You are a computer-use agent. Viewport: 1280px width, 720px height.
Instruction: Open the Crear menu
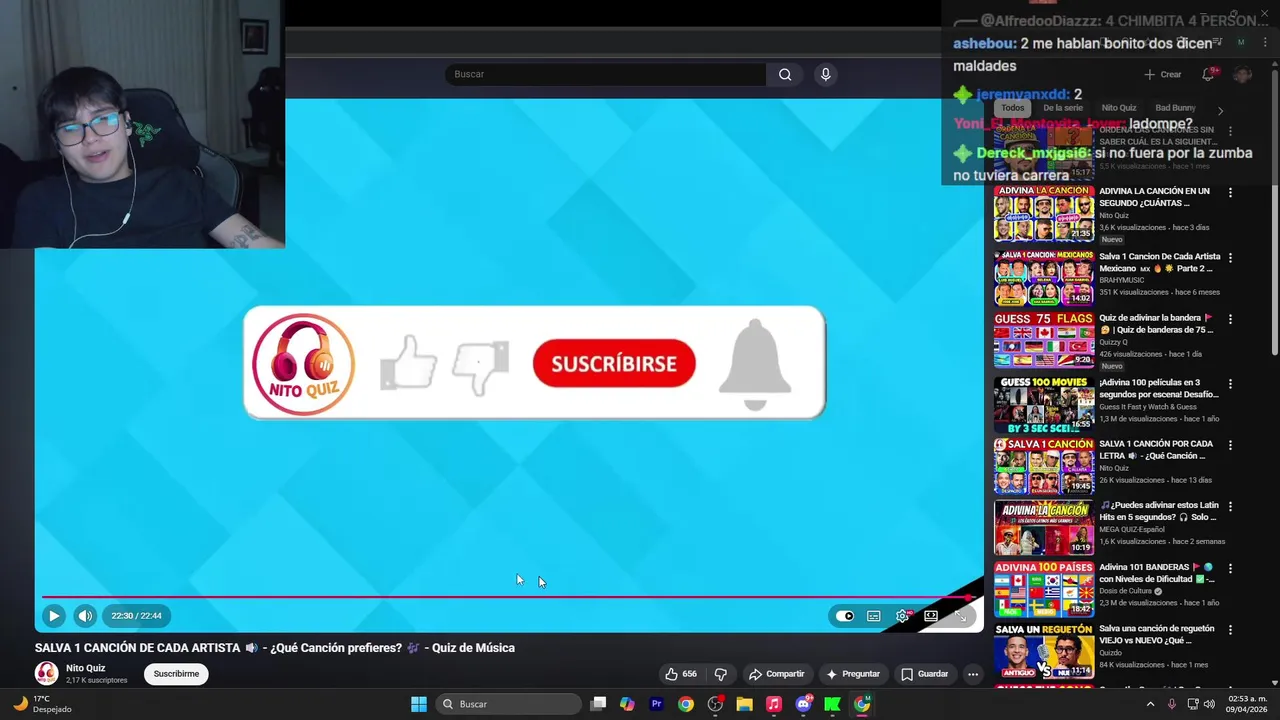coord(1163,74)
